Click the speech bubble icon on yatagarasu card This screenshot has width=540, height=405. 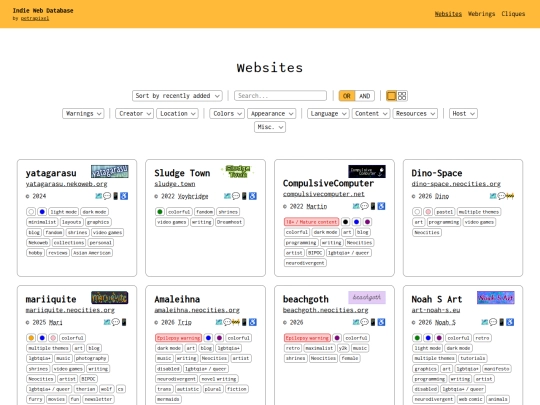click(107, 196)
